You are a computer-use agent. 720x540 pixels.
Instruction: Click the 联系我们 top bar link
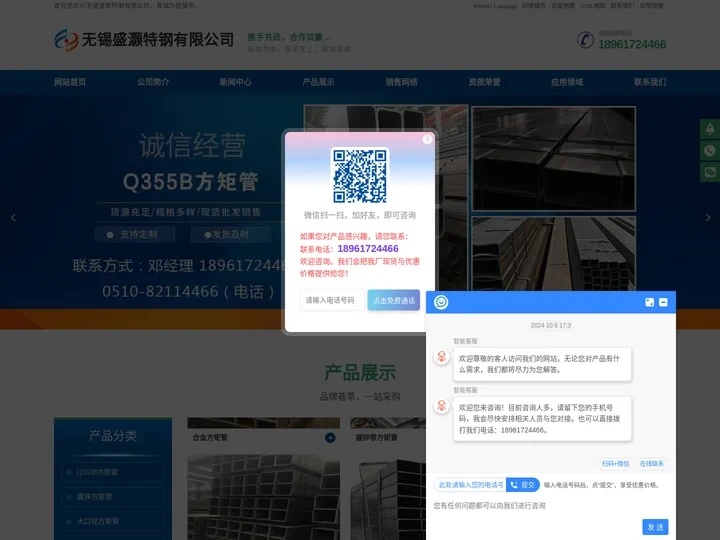pos(622,6)
